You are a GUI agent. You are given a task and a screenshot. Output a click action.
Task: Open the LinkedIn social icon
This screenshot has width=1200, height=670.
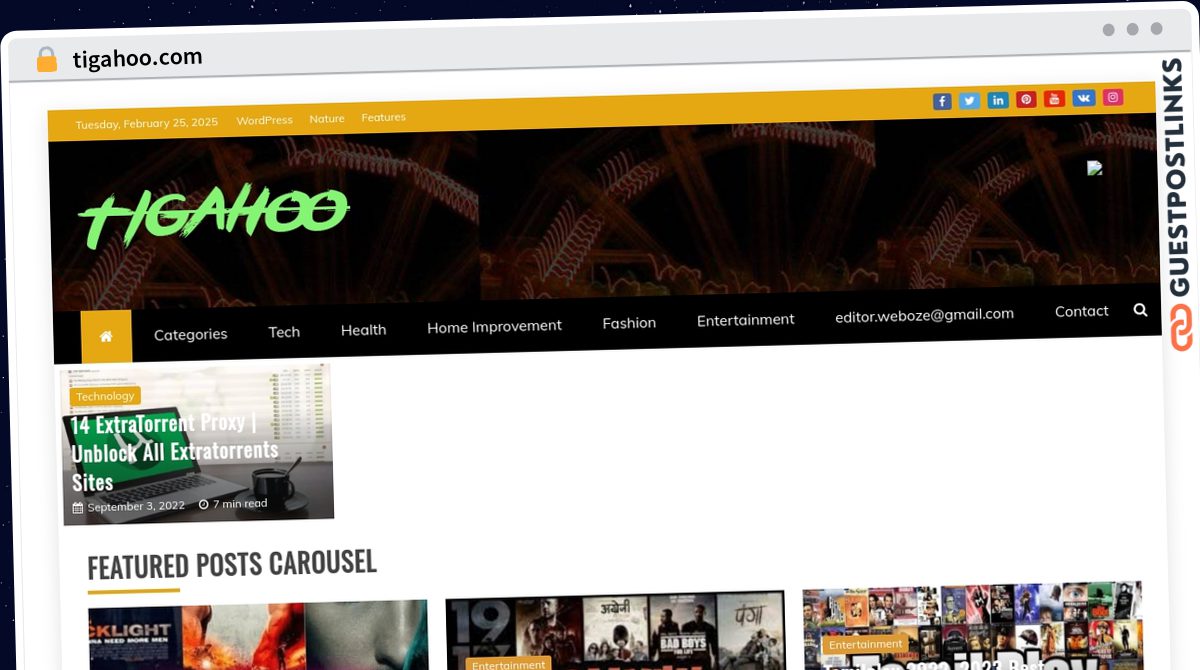click(x=998, y=100)
